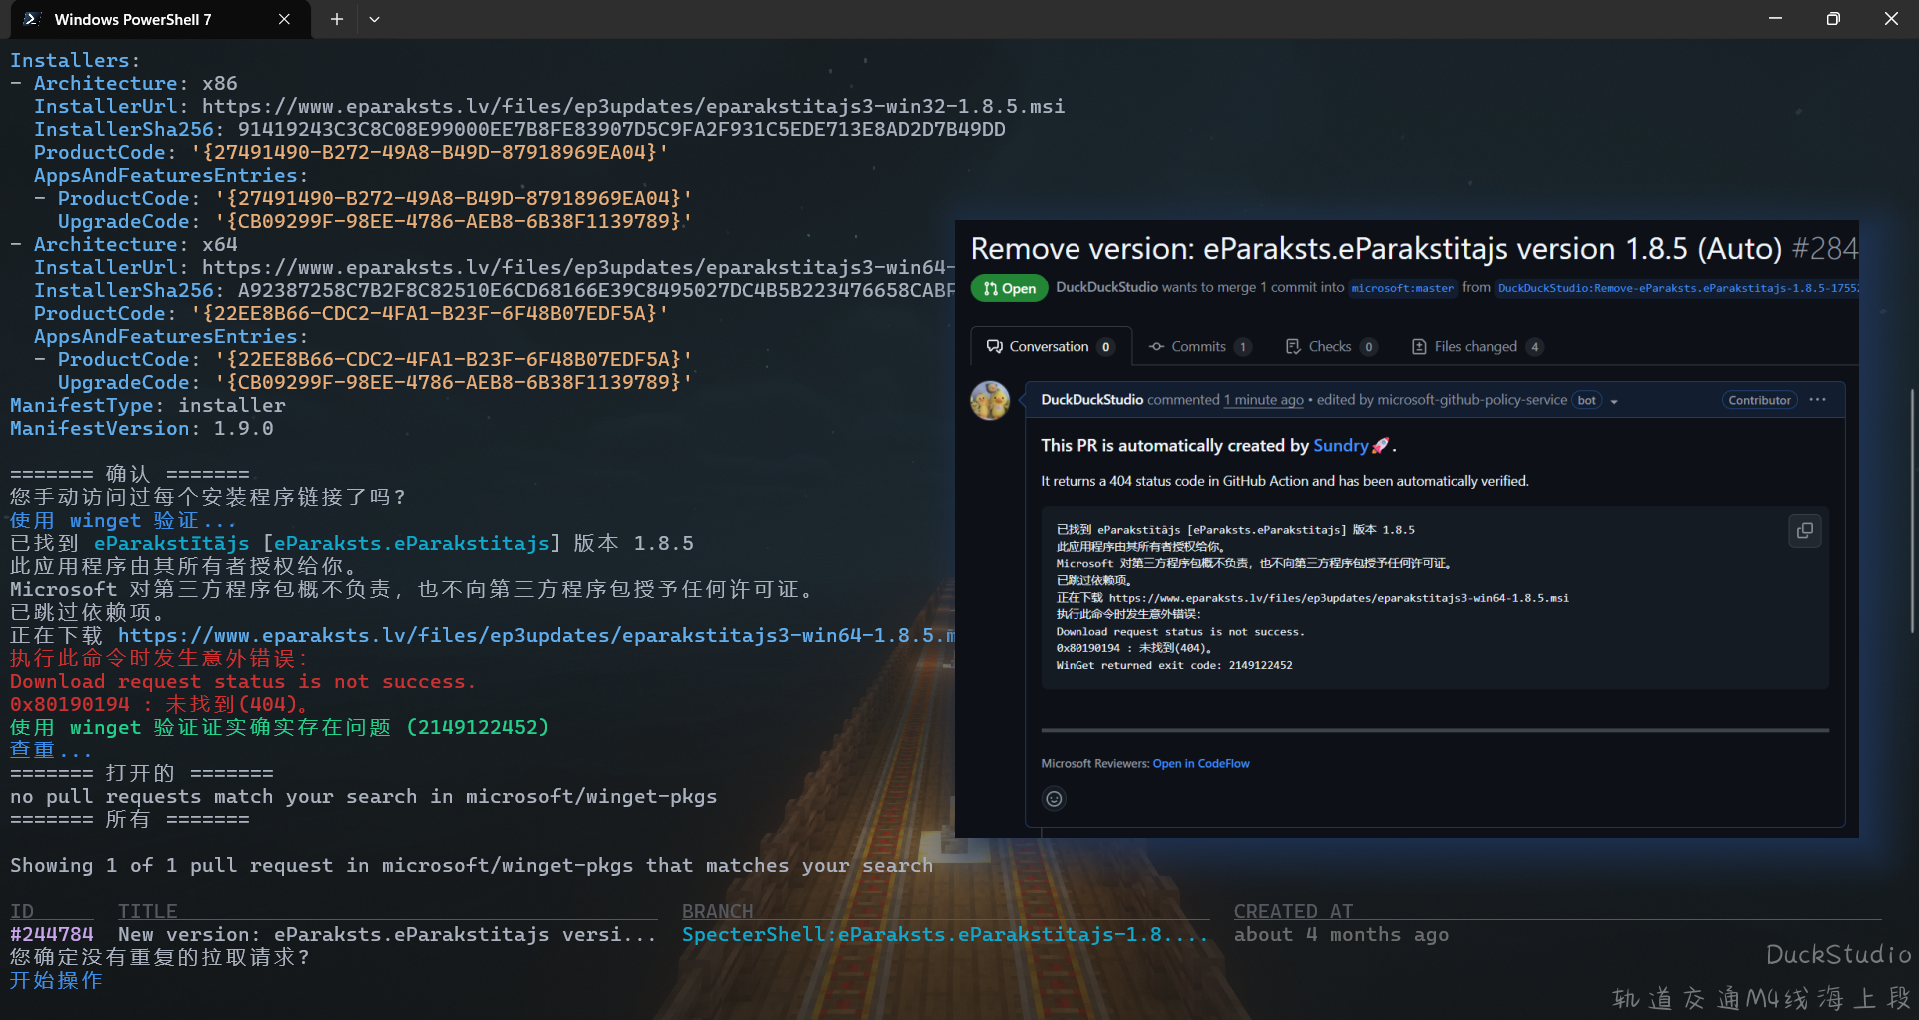
Task: Click pull request ID #244784 in terminal
Action: click(52, 934)
